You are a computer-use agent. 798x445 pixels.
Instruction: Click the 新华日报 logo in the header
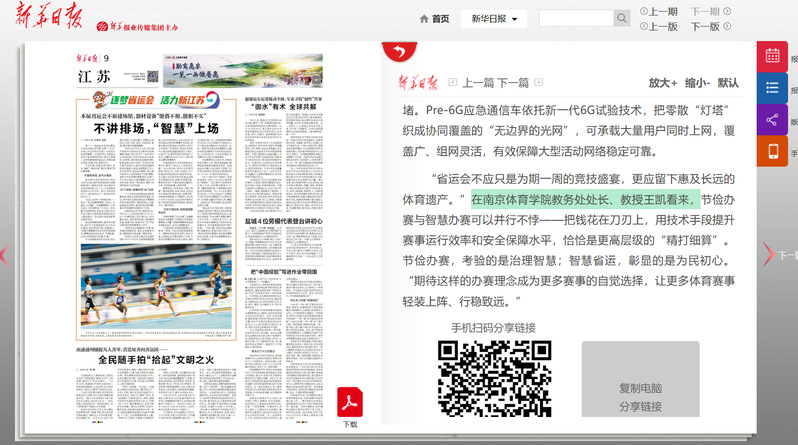tap(48, 15)
